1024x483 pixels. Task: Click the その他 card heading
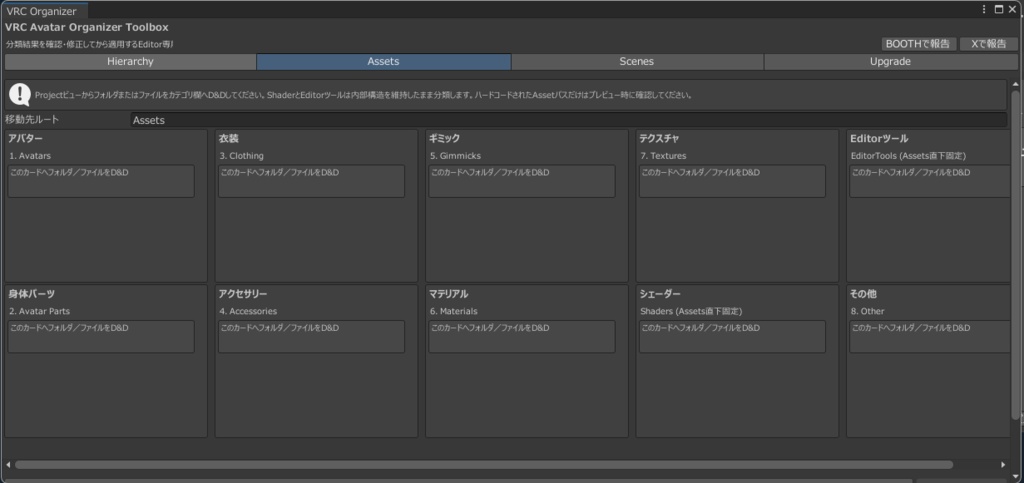tap(863, 294)
